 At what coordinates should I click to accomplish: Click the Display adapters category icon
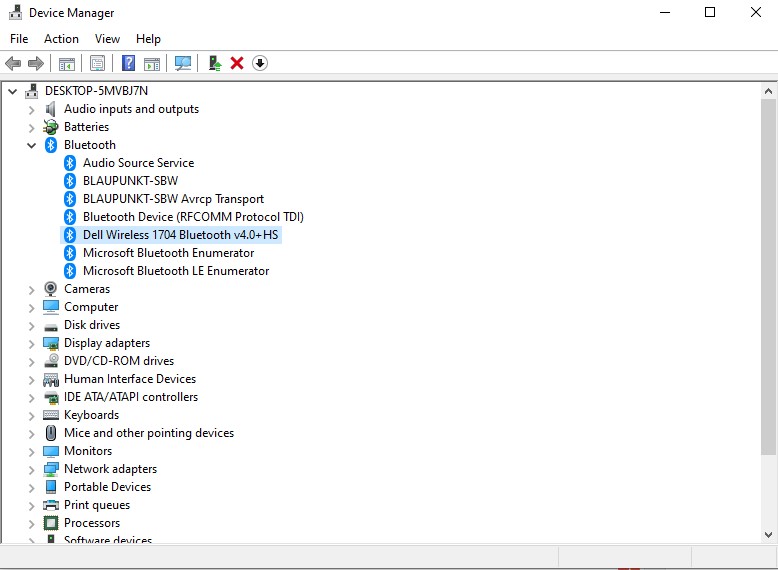tap(51, 343)
